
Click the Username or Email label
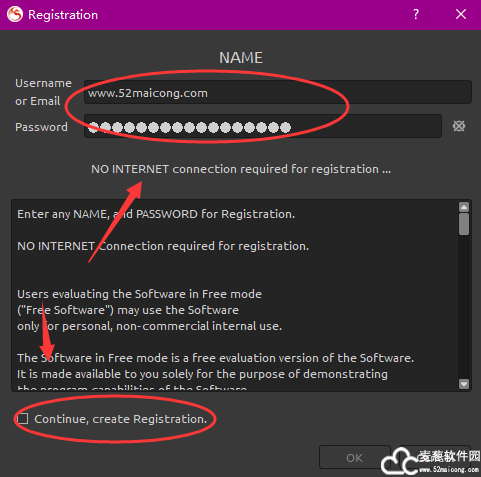(x=43, y=92)
